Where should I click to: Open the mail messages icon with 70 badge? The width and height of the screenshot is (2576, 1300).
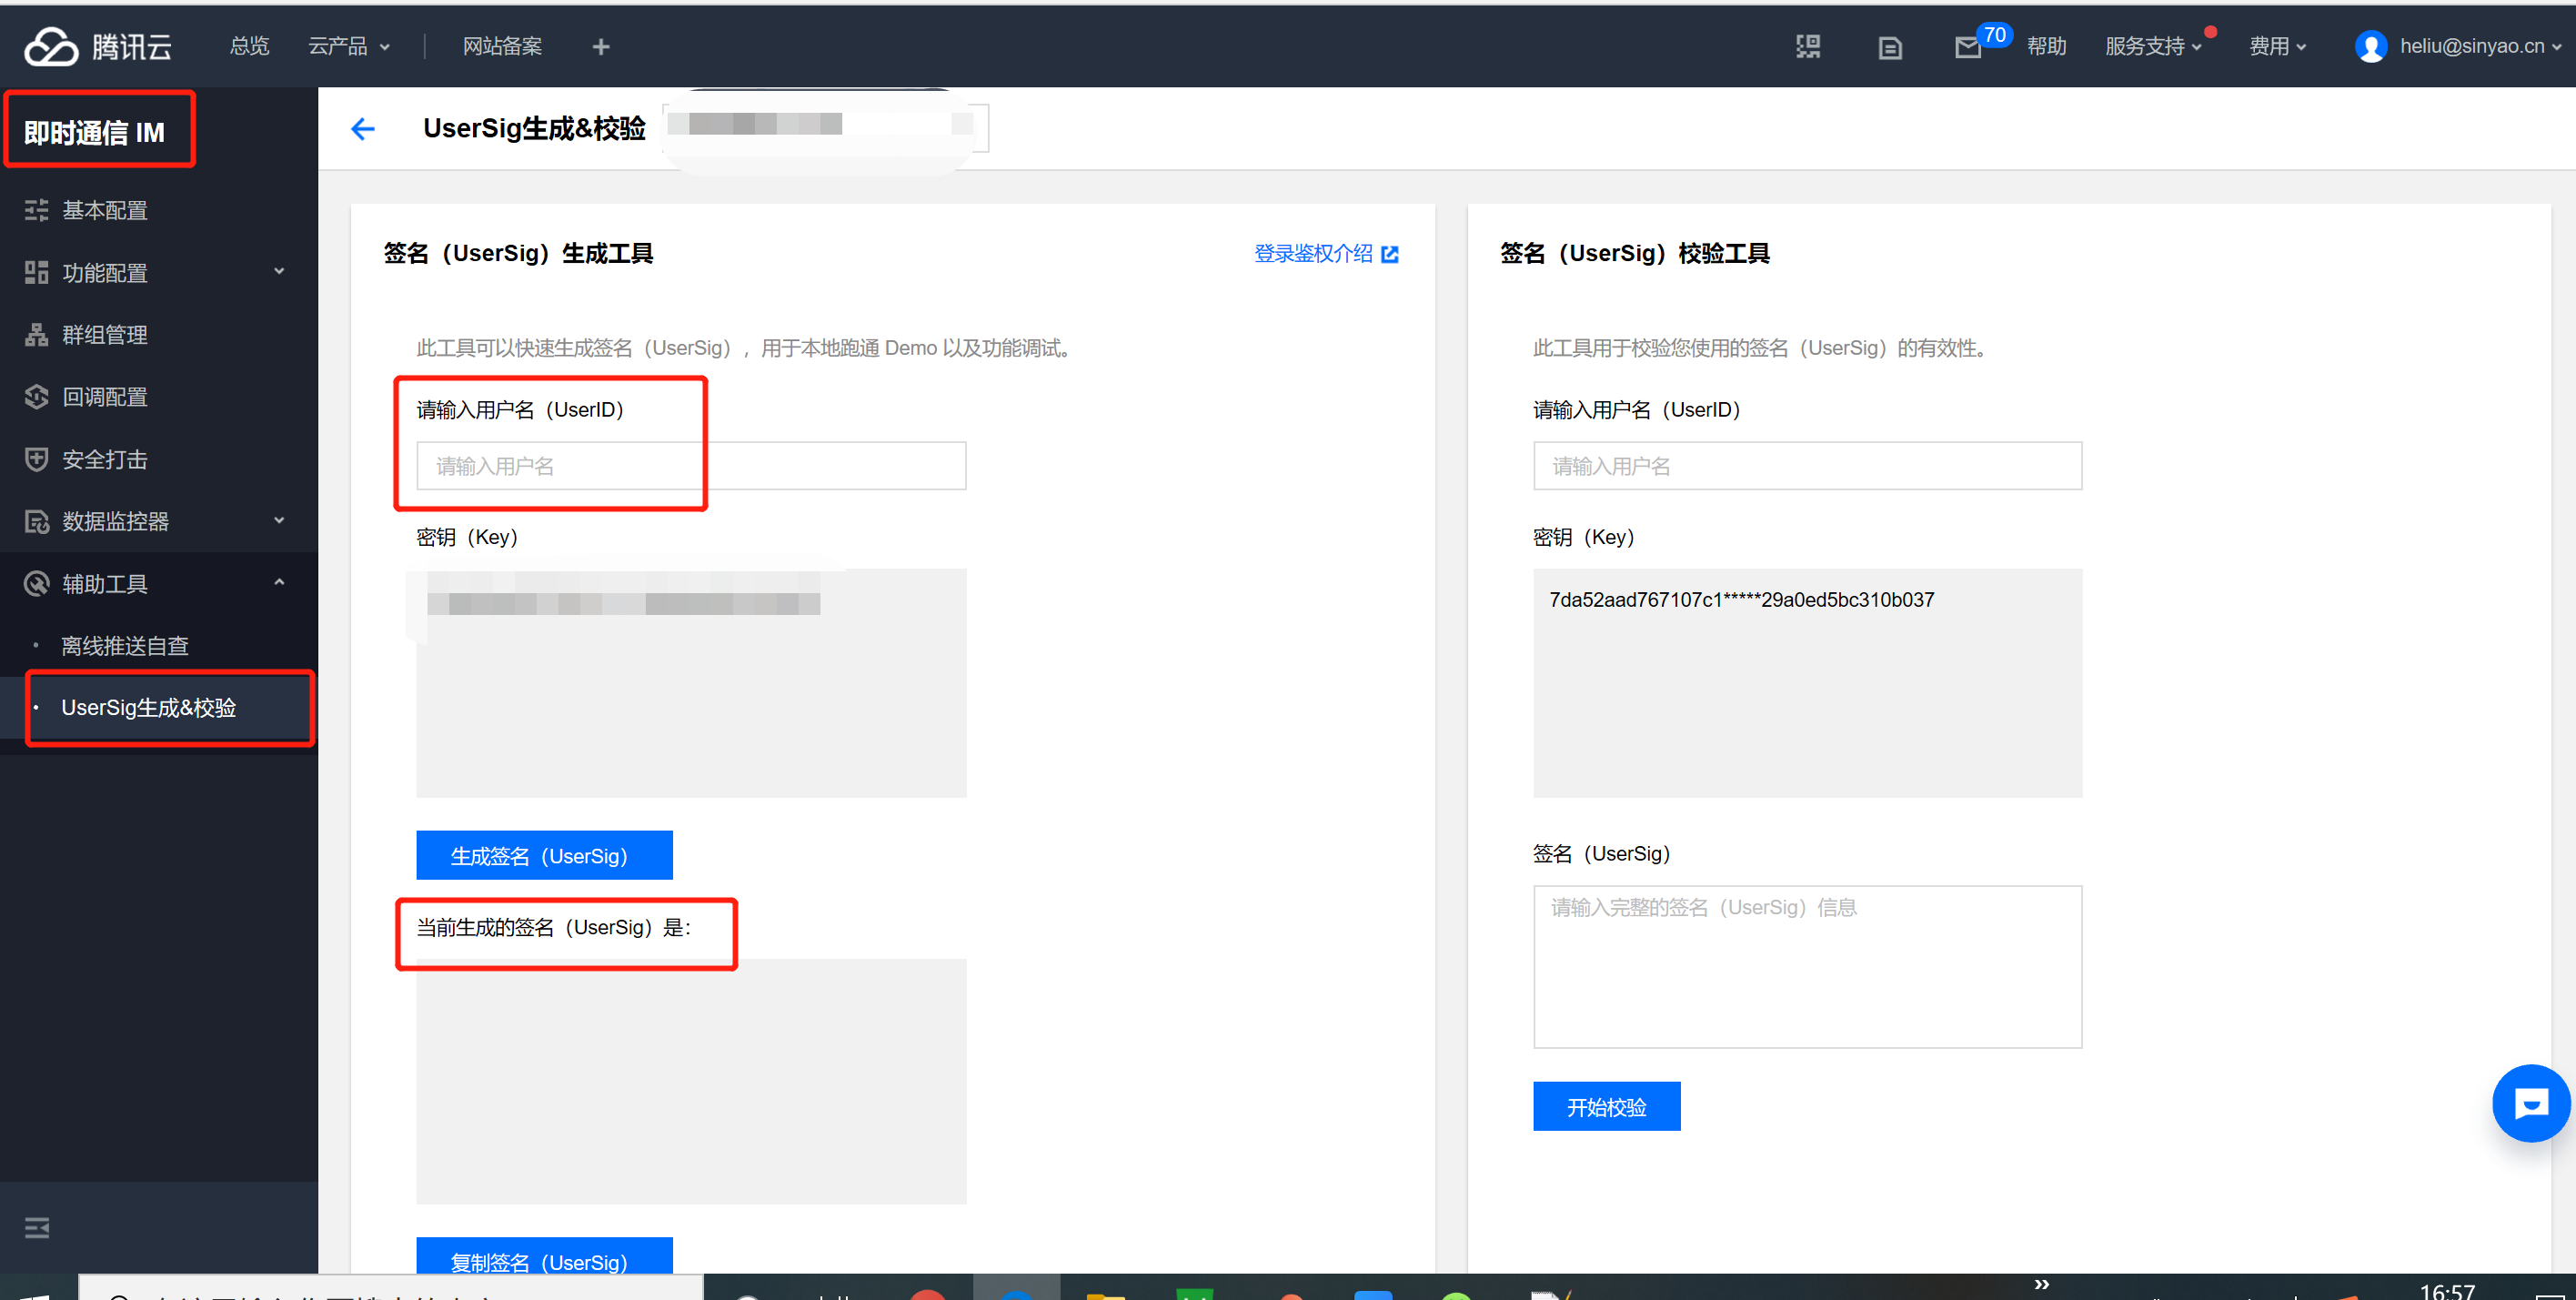pos(1969,47)
